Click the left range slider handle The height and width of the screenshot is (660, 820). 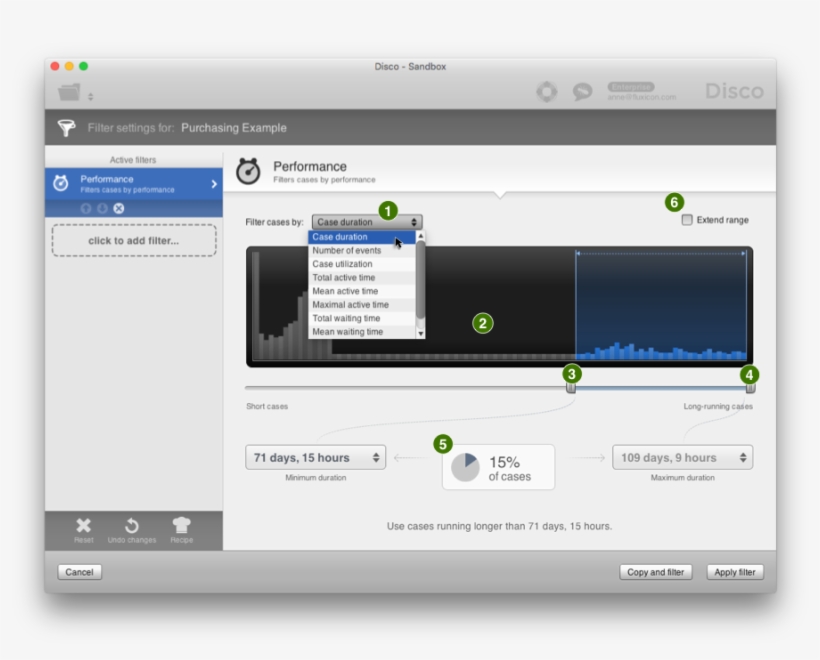(x=571, y=388)
